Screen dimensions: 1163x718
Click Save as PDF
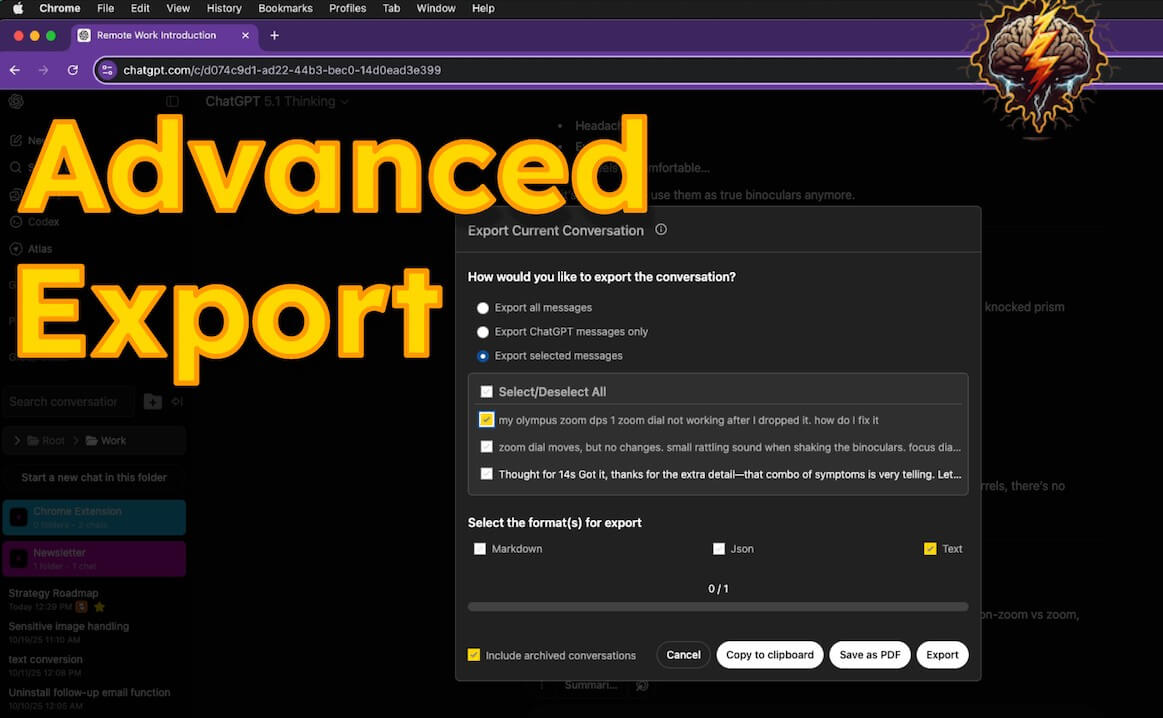coord(870,655)
